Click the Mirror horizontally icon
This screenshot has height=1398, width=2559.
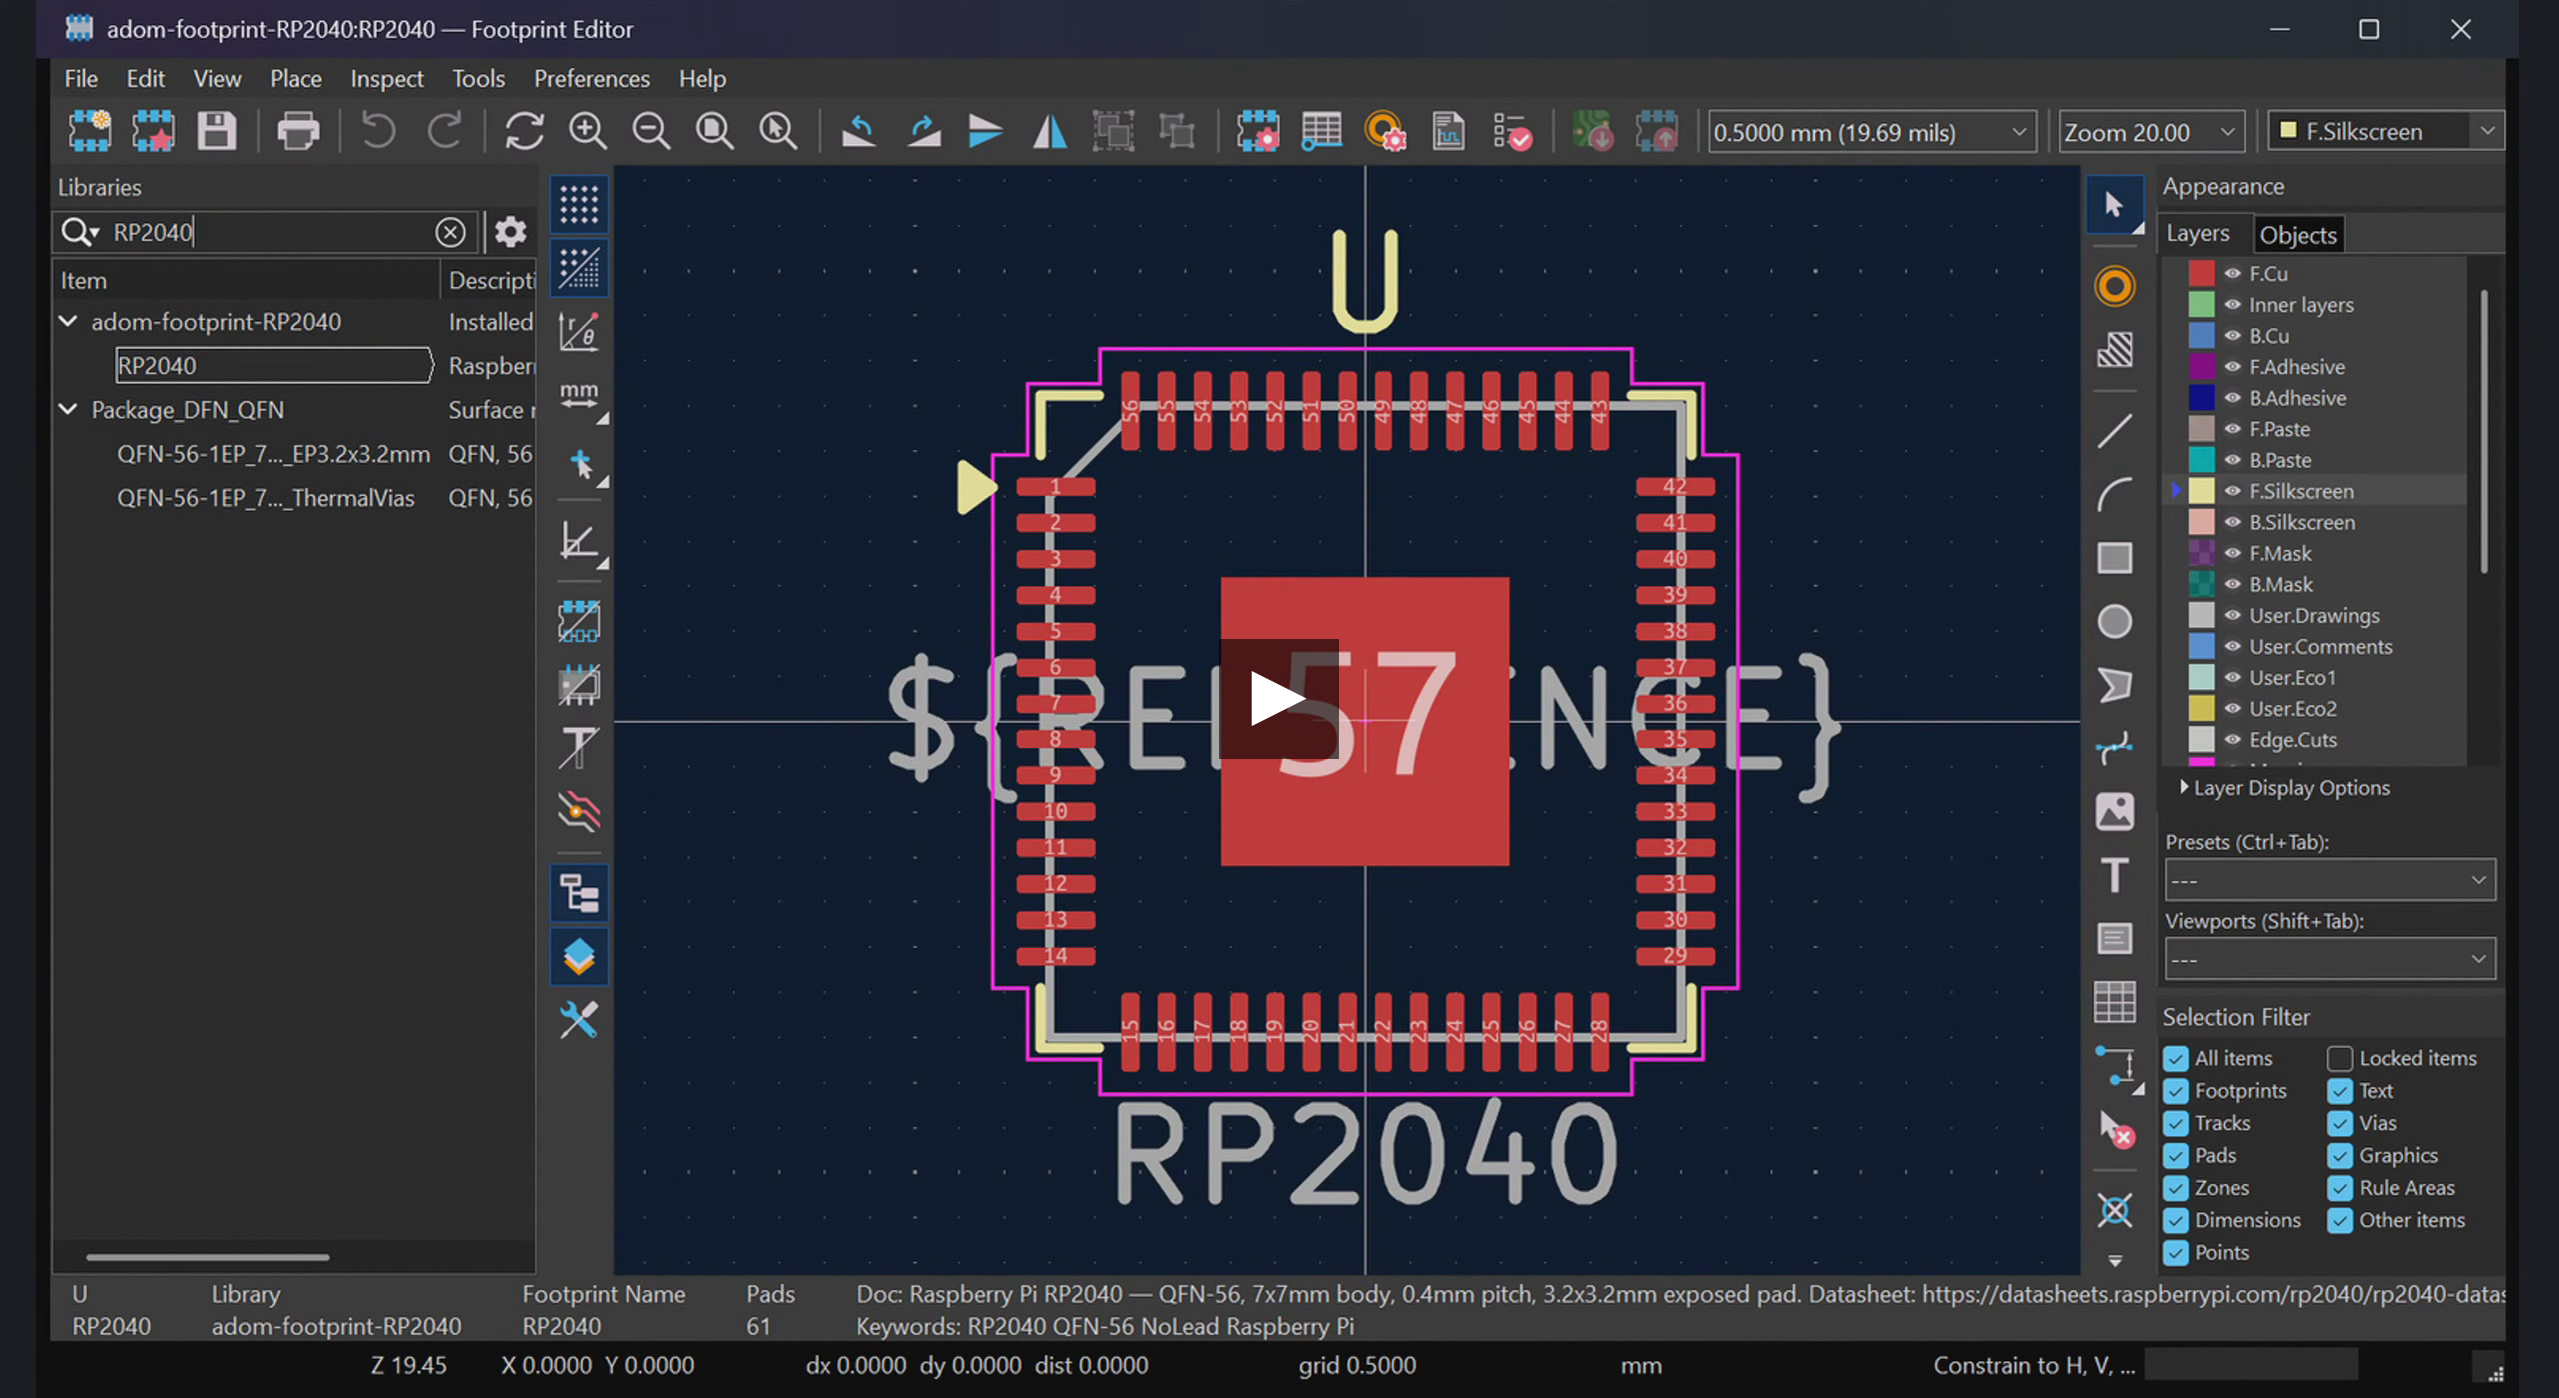(1050, 131)
